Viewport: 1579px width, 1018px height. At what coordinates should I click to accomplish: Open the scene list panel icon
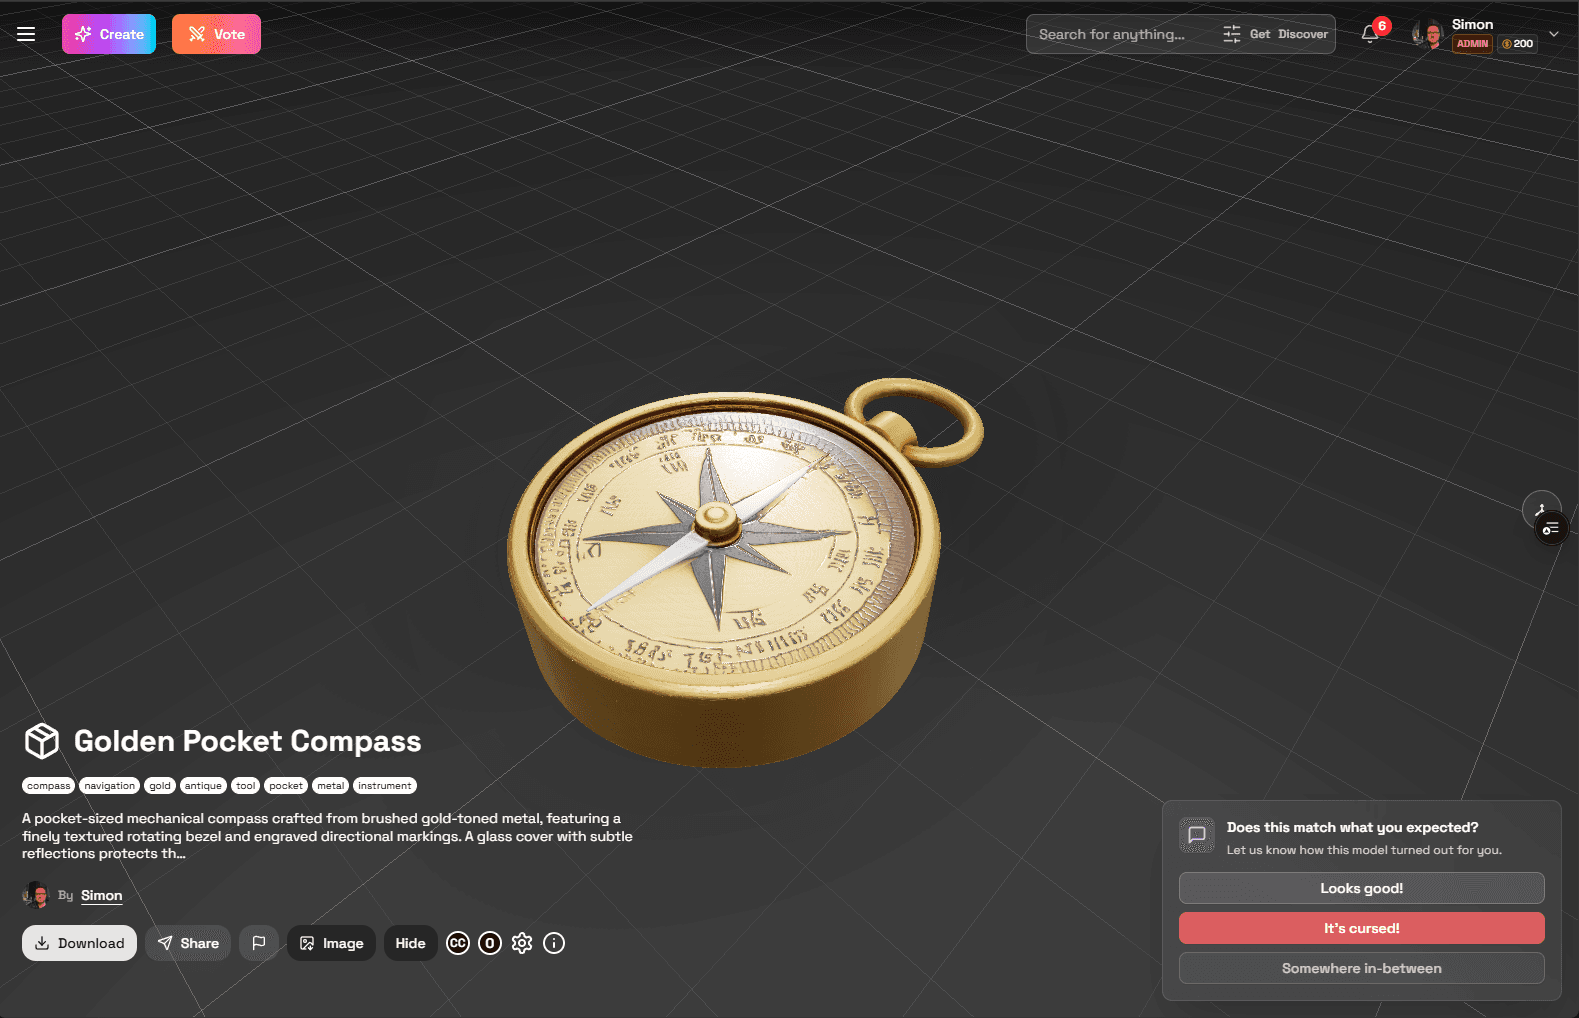click(1551, 528)
